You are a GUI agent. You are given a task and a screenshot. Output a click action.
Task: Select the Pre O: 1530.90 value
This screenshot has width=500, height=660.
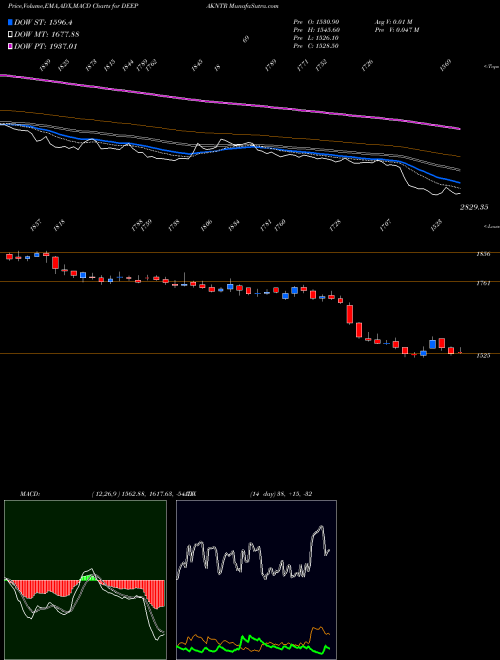pyautogui.click(x=316, y=22)
